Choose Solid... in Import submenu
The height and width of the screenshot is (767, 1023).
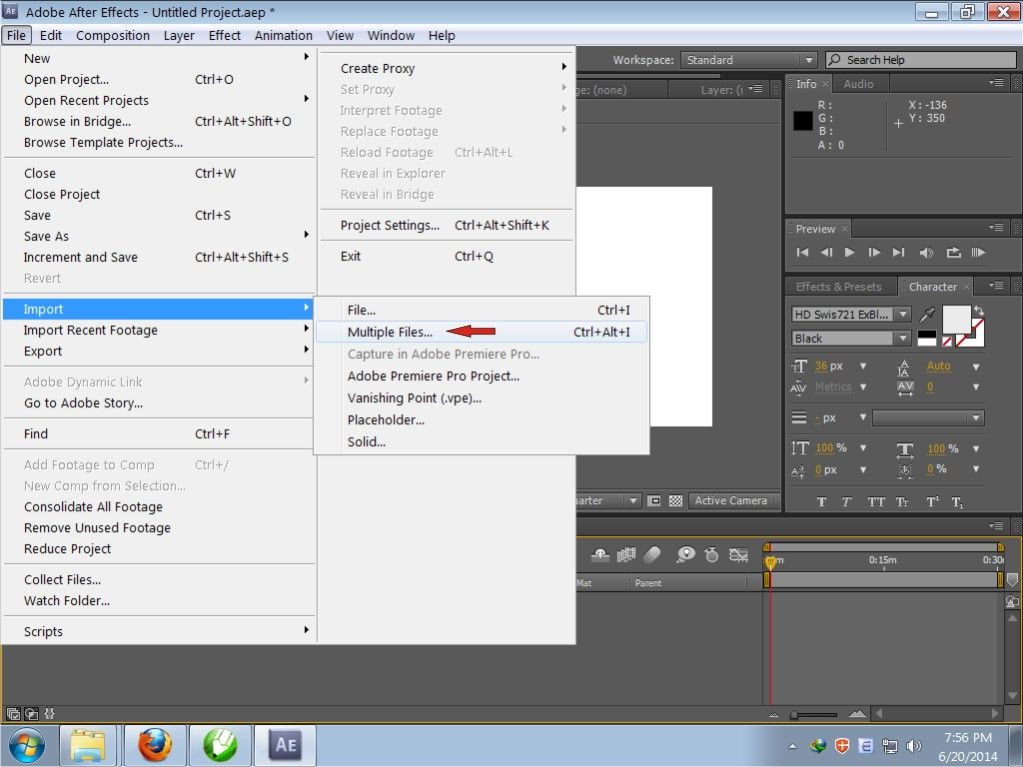(x=481, y=442)
